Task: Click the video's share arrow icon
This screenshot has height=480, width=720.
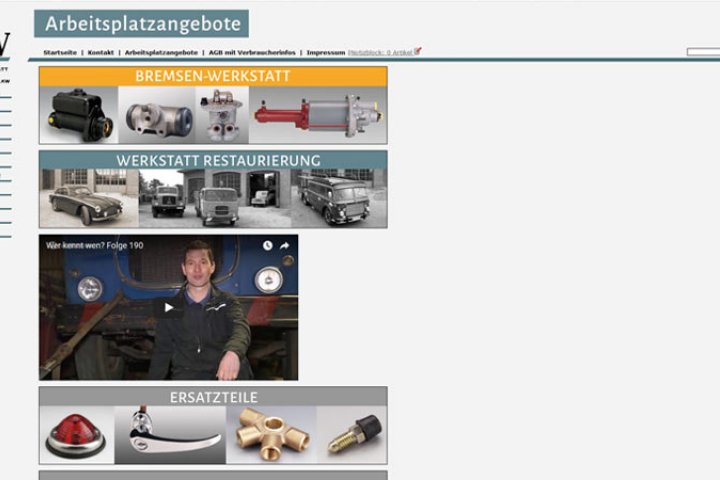Action: click(284, 245)
